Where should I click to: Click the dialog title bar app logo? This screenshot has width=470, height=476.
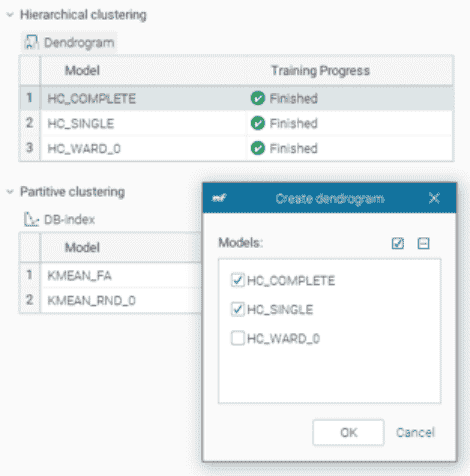[219, 198]
